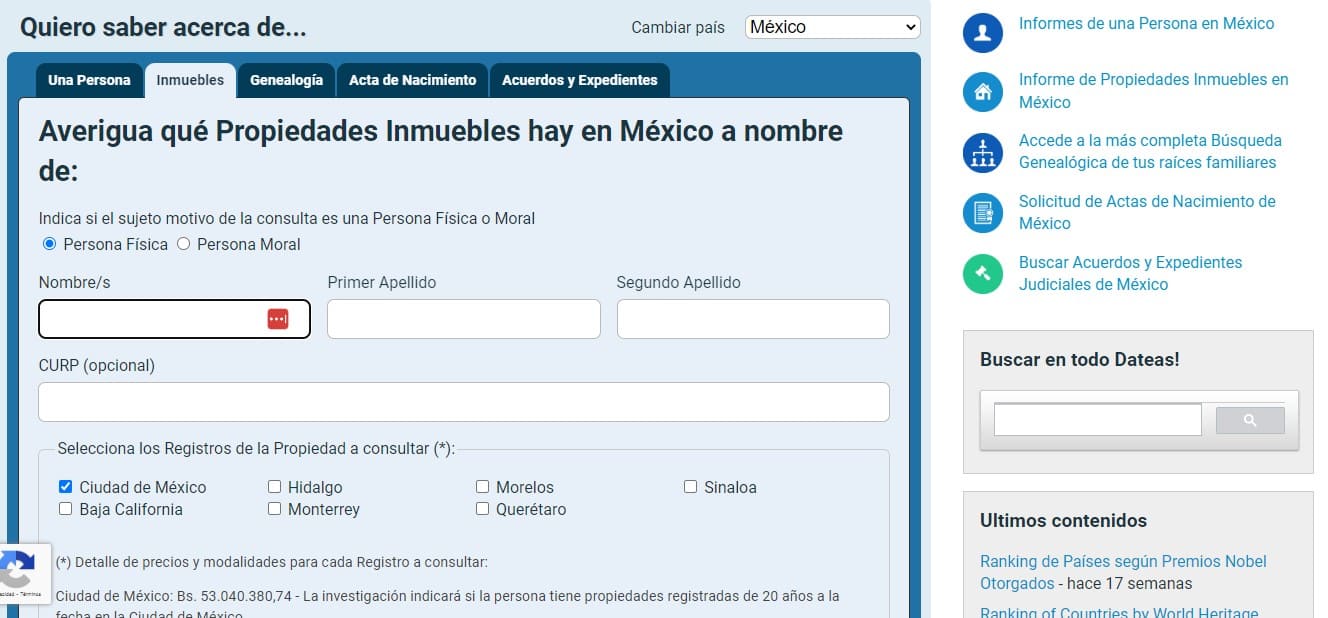Enable the Hidalgo registry checkbox
1328x618 pixels.
pos(274,486)
